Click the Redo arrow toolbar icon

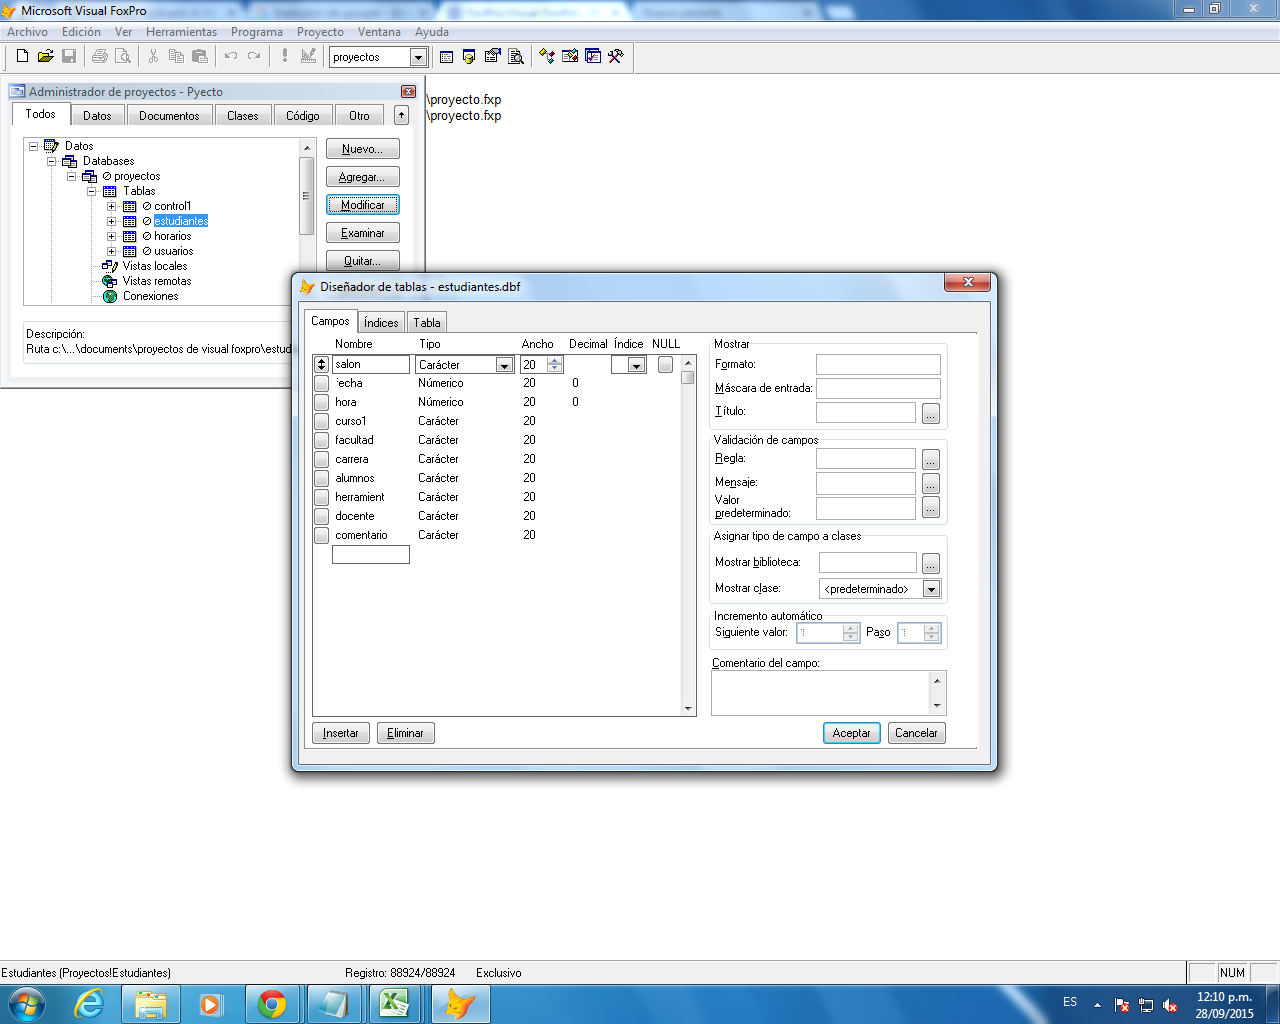coord(254,57)
